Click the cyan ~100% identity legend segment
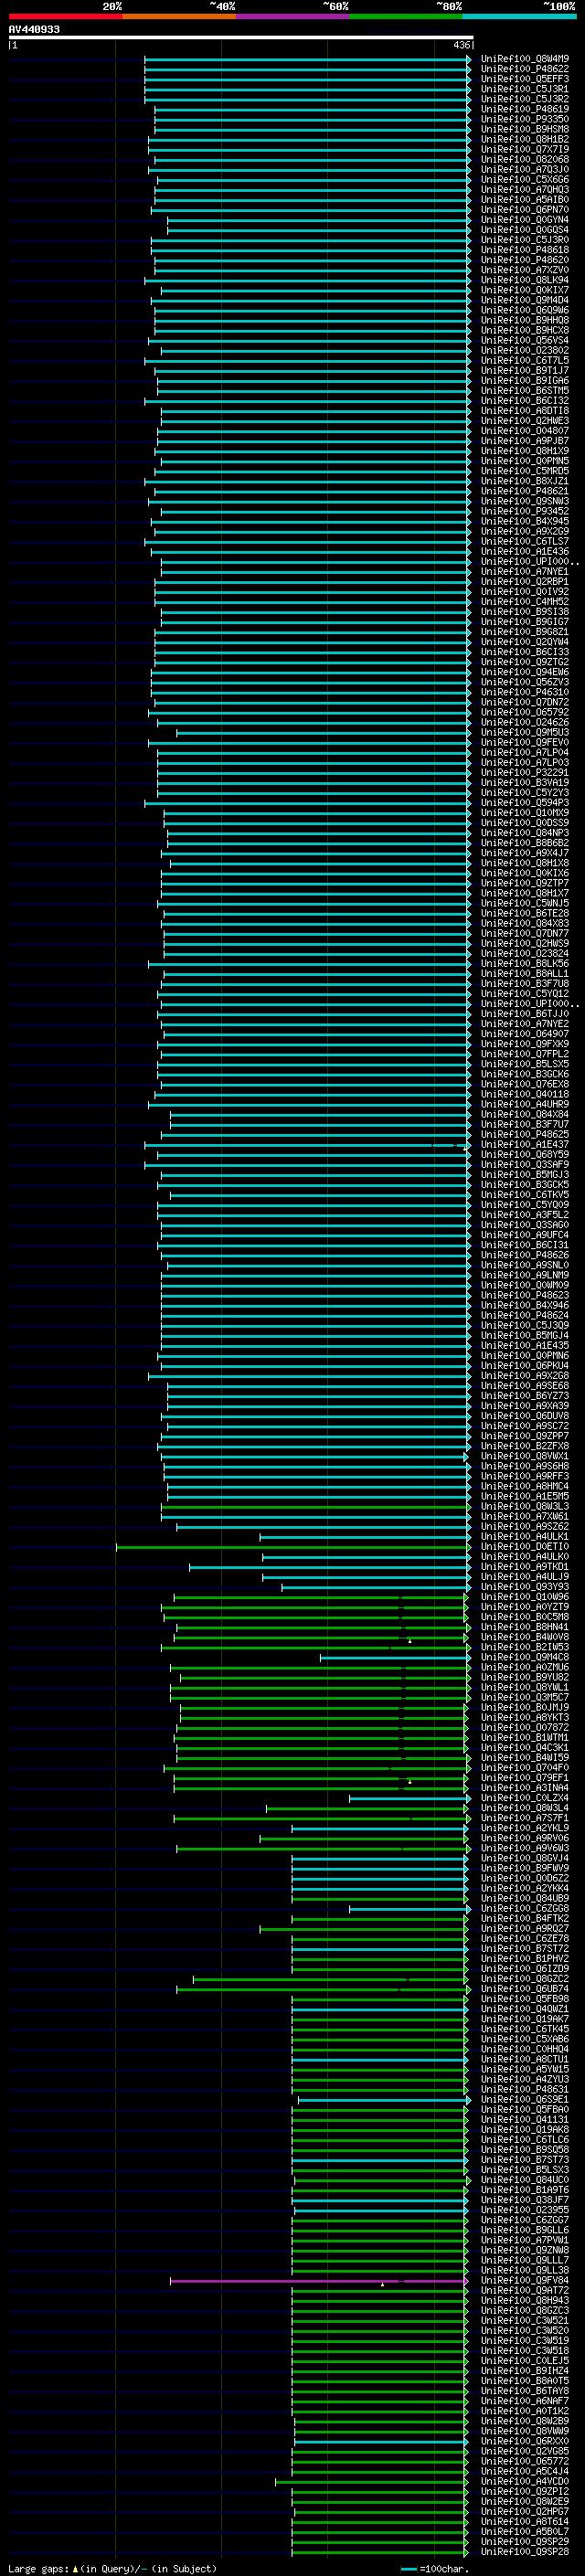585x2576 pixels. (x=519, y=16)
